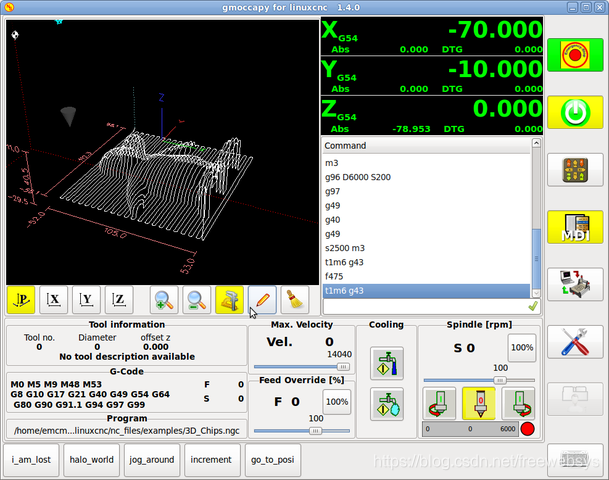Screen dimensions: 609x480
Task: Toggle flood coolant button
Action: pyautogui.click(x=387, y=363)
